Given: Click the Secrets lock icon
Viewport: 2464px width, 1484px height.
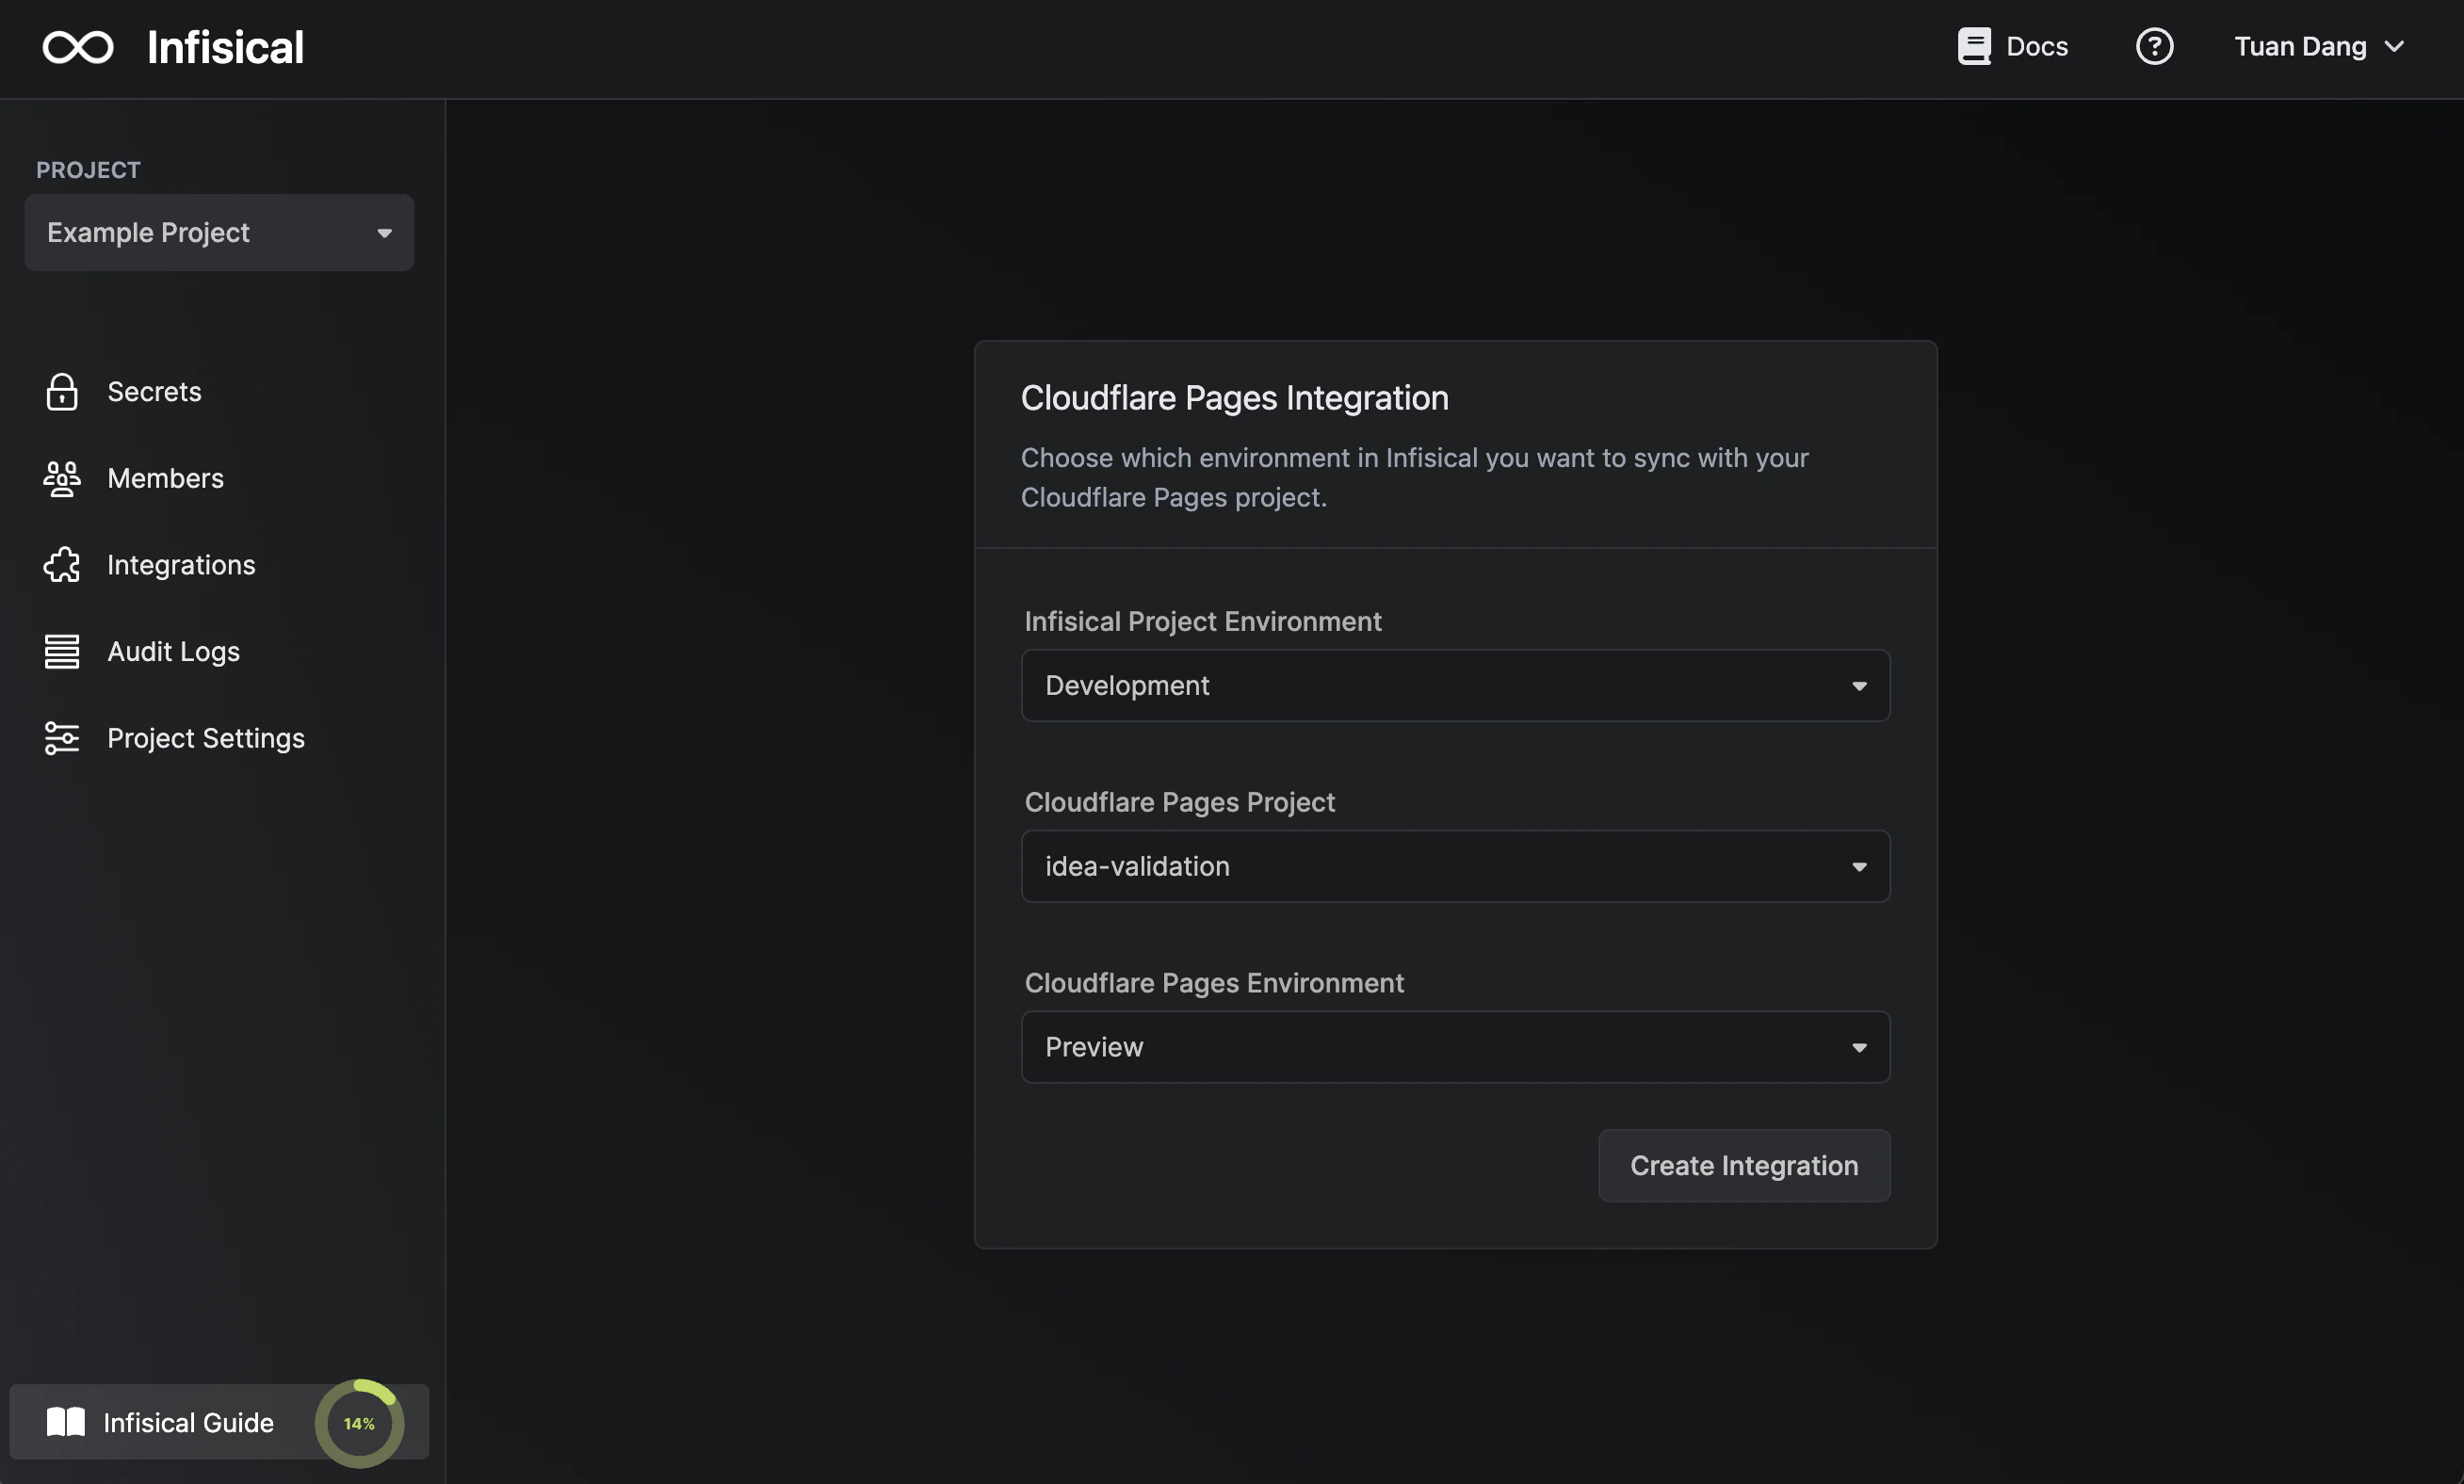Looking at the screenshot, I should tap(62, 392).
